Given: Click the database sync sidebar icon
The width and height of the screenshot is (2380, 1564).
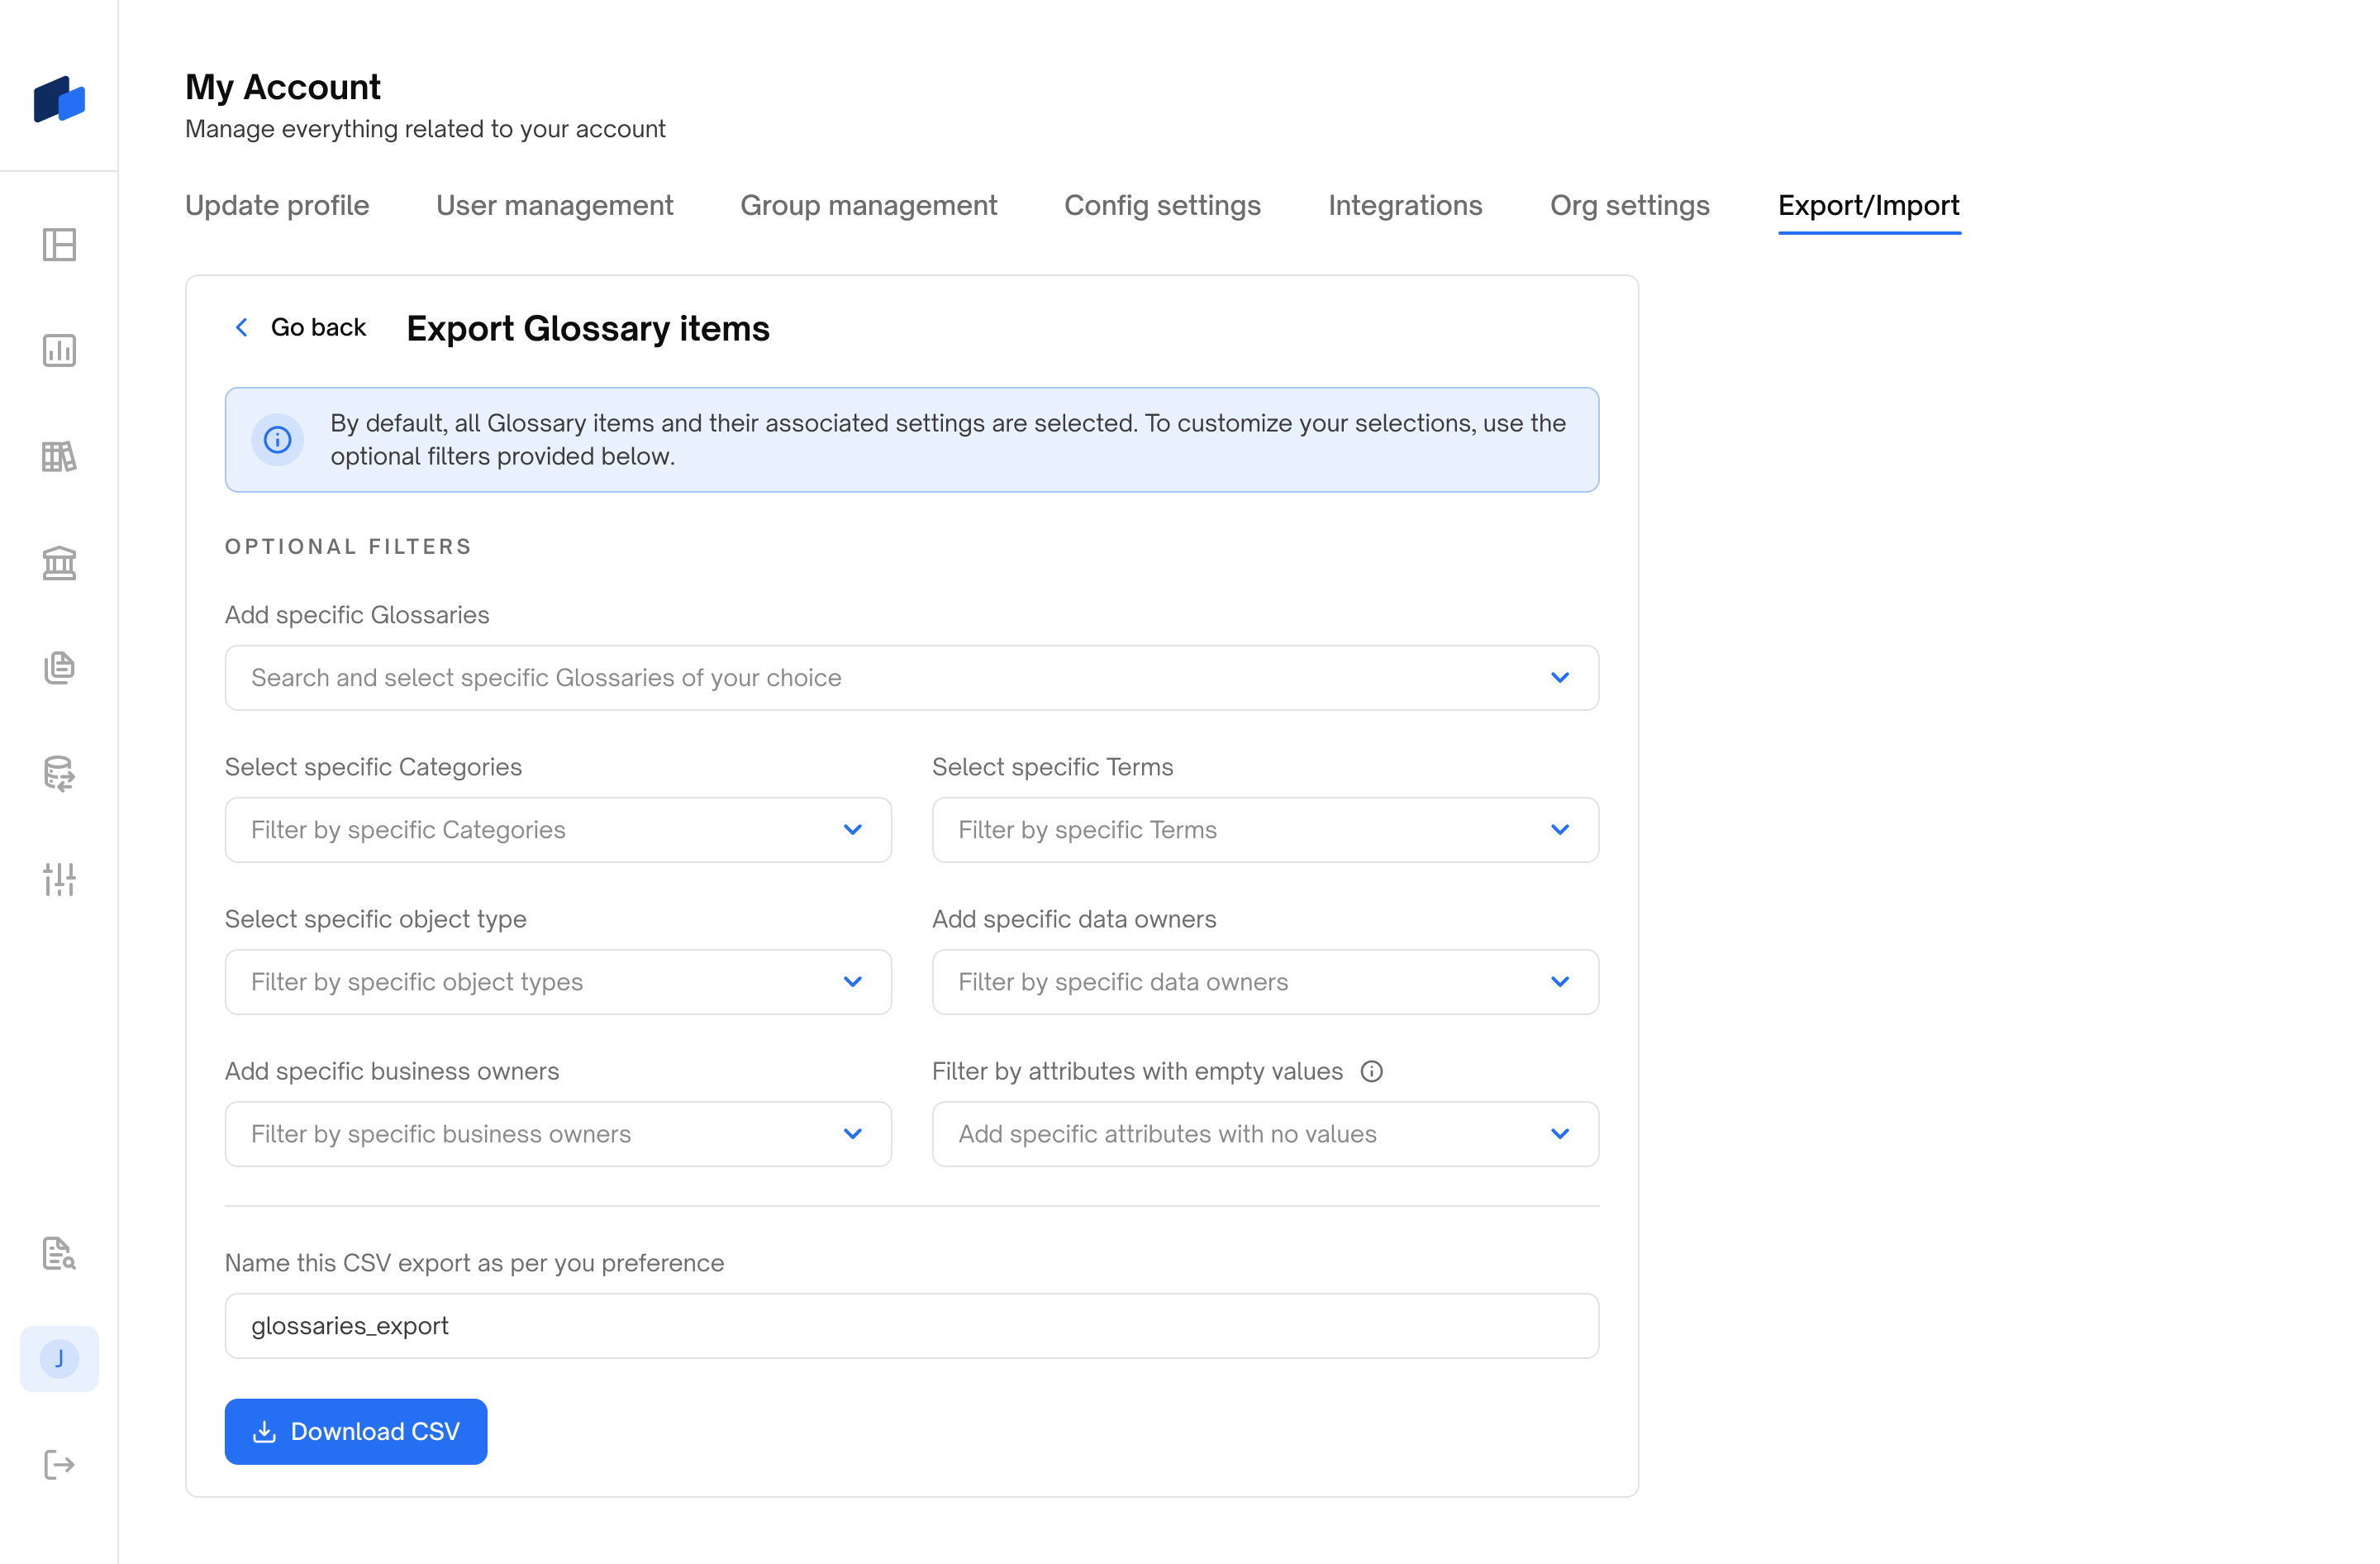Looking at the screenshot, I should tap(59, 774).
